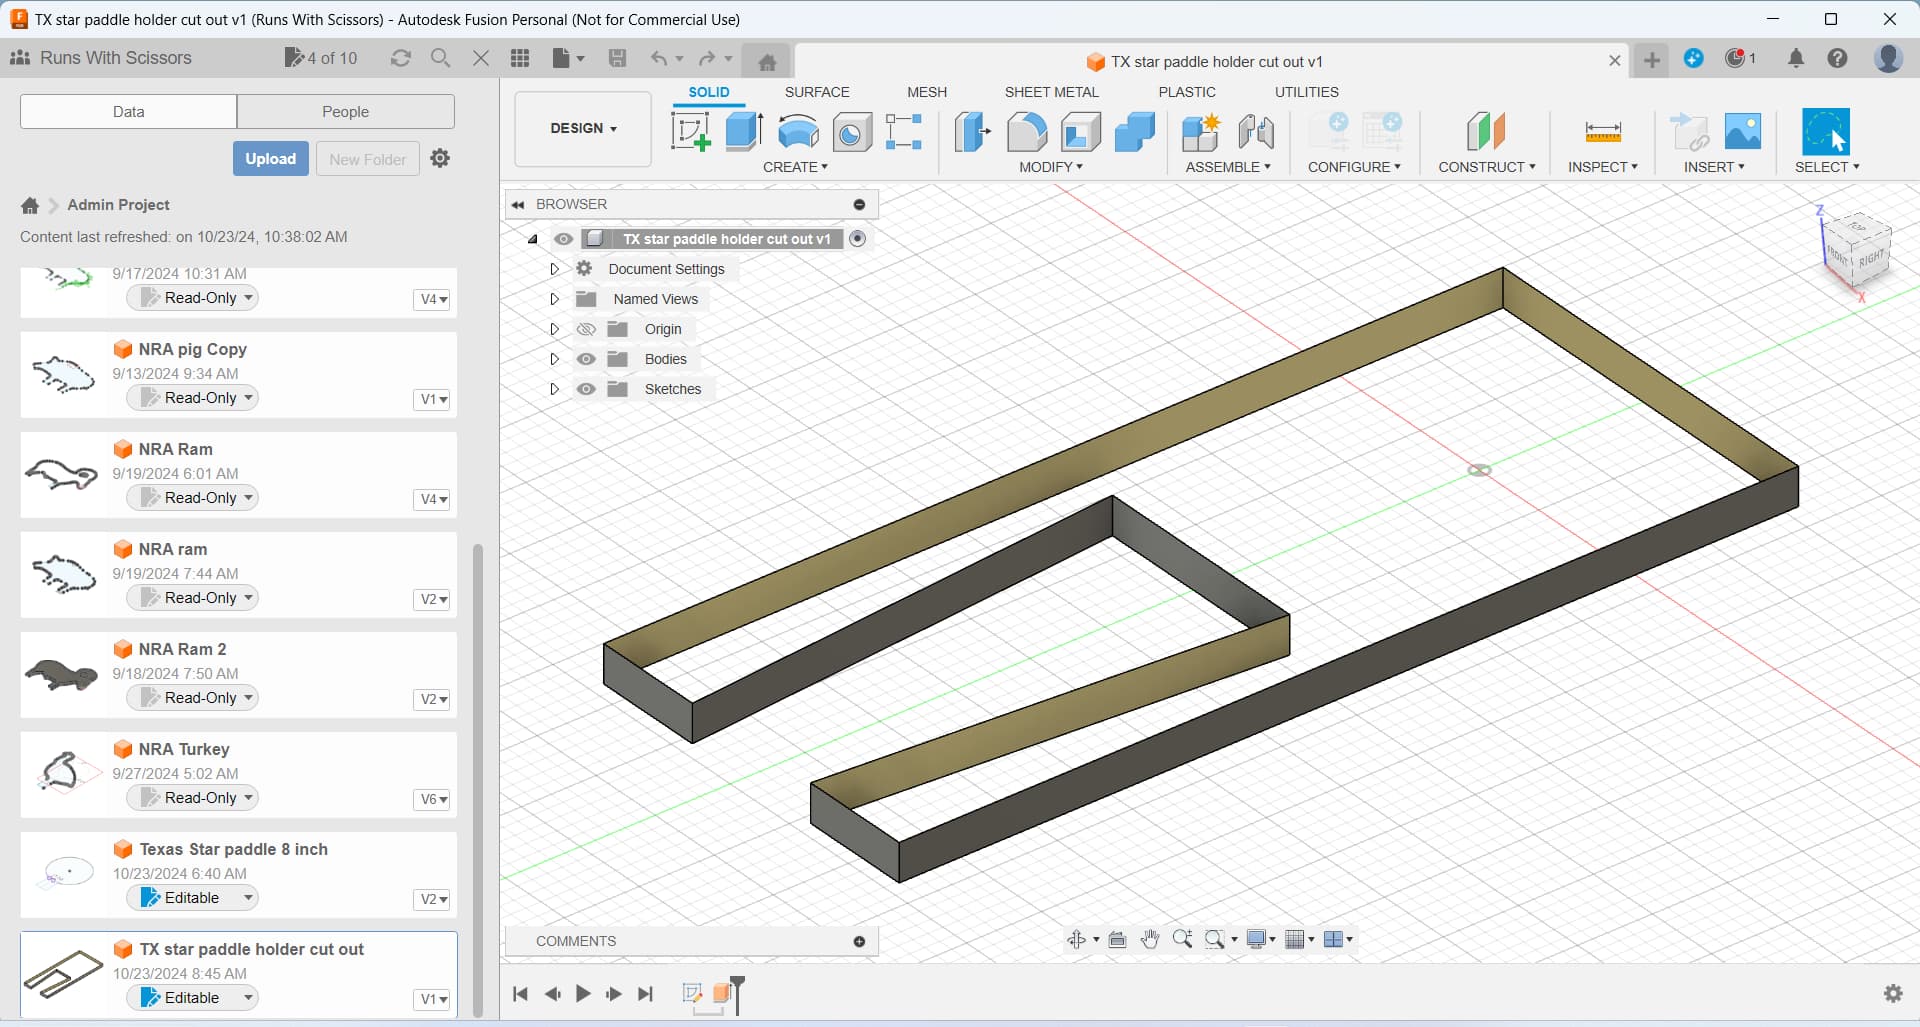Activate the Select tool icon
This screenshot has width=1920, height=1027.
tap(1826, 131)
